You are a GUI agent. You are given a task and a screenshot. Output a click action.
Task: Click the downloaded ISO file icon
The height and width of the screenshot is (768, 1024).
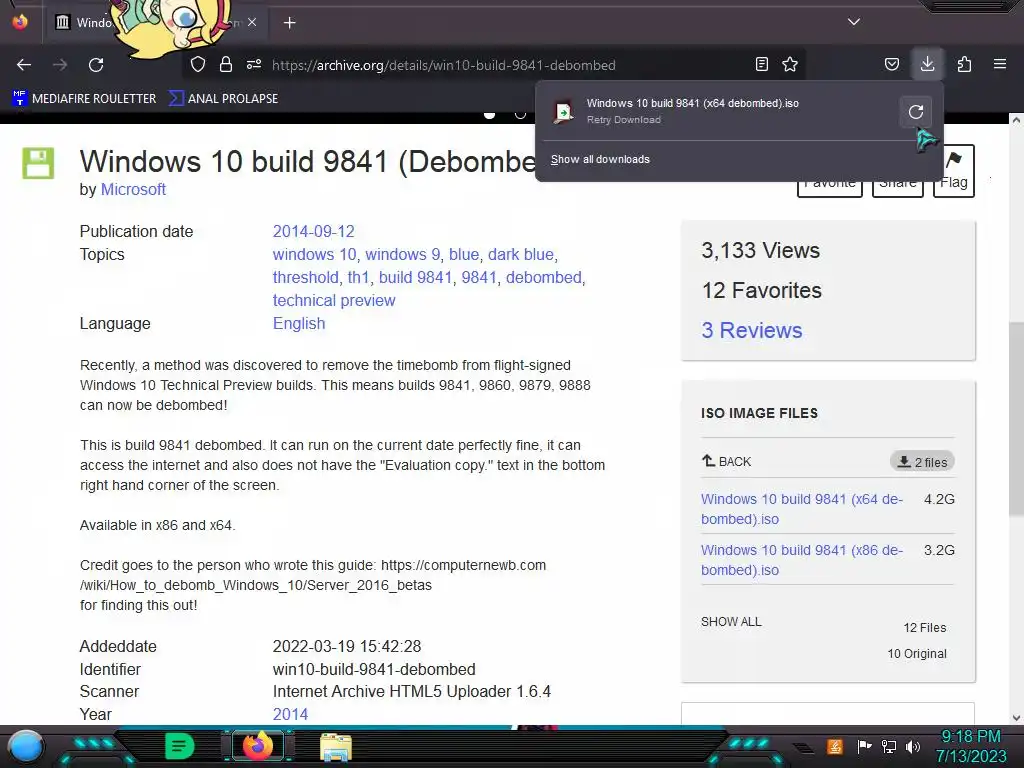coord(563,112)
